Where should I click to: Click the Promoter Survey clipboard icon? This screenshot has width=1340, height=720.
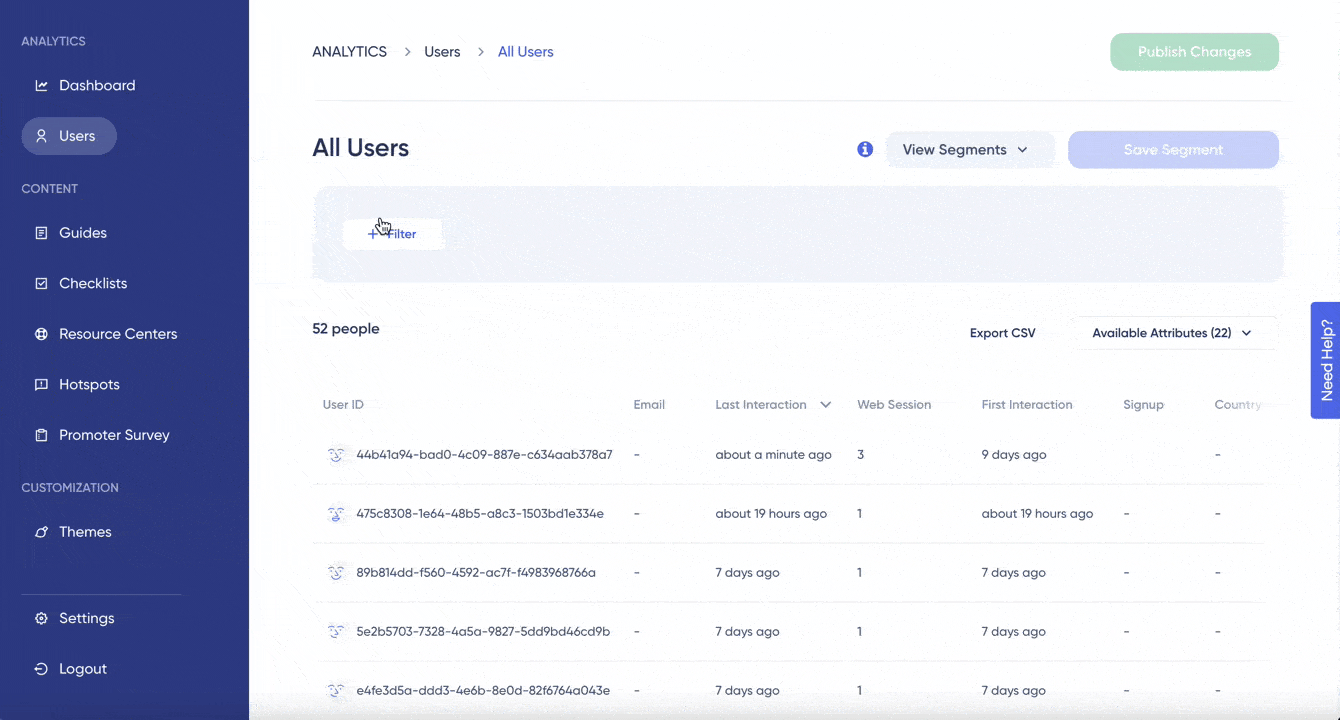tap(41, 436)
